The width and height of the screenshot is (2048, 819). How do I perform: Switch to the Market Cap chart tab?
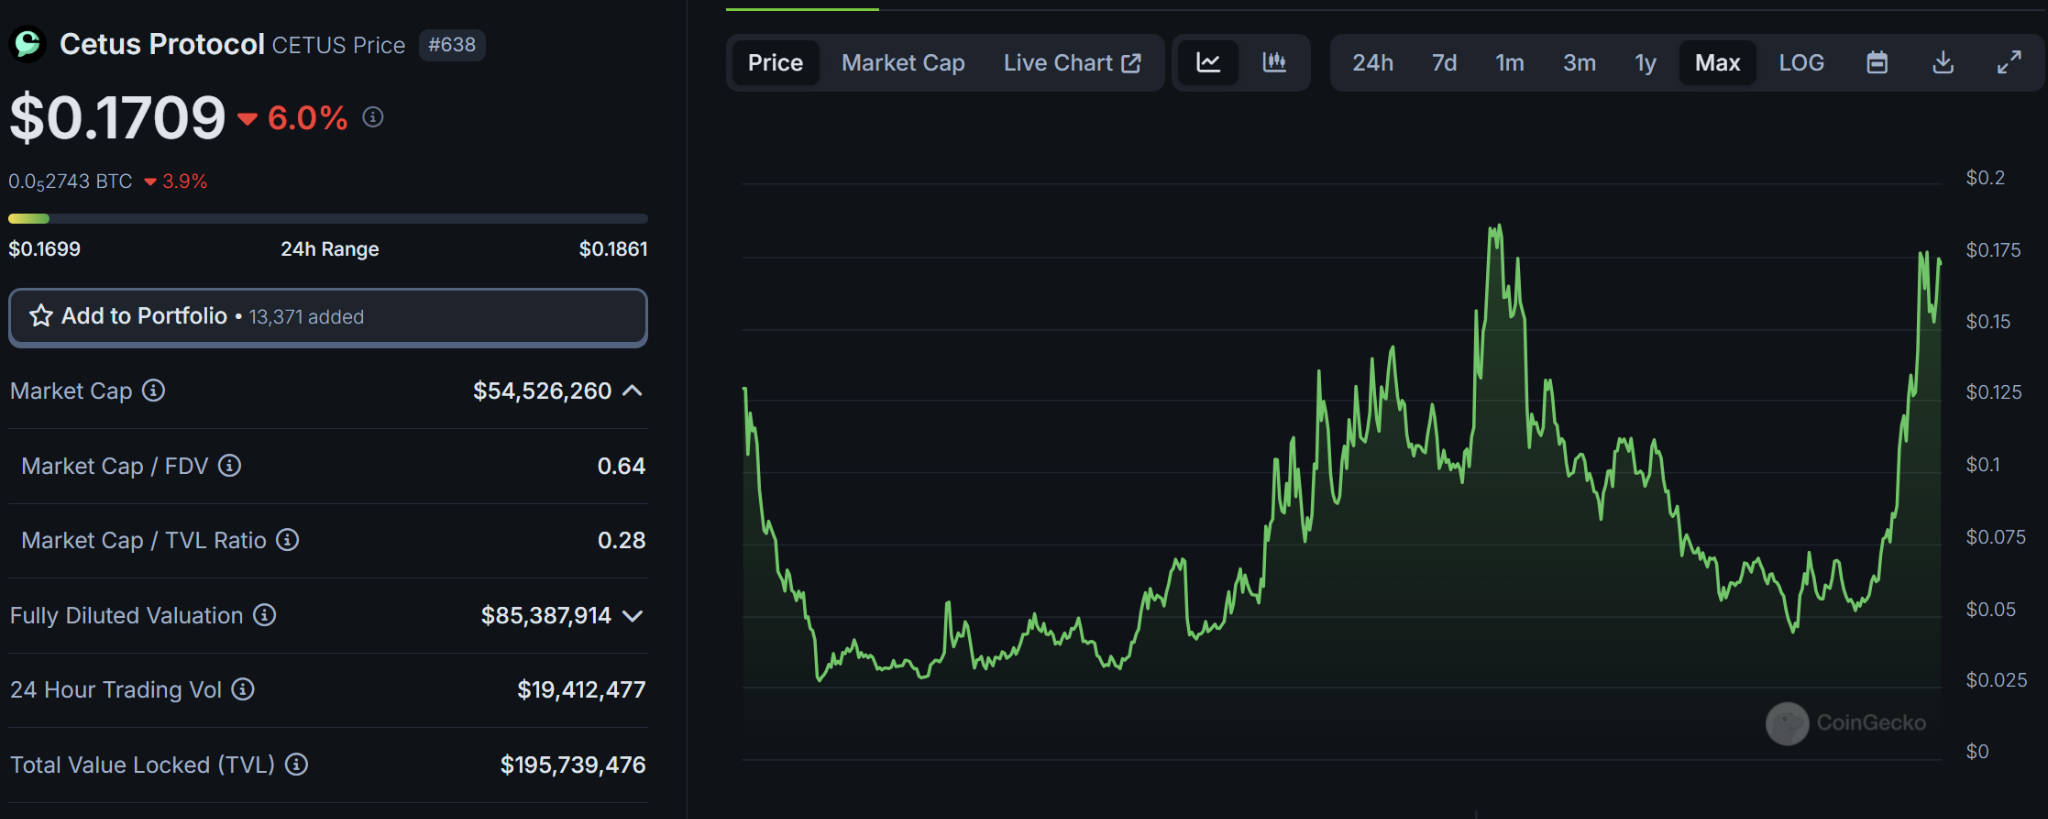tap(903, 63)
